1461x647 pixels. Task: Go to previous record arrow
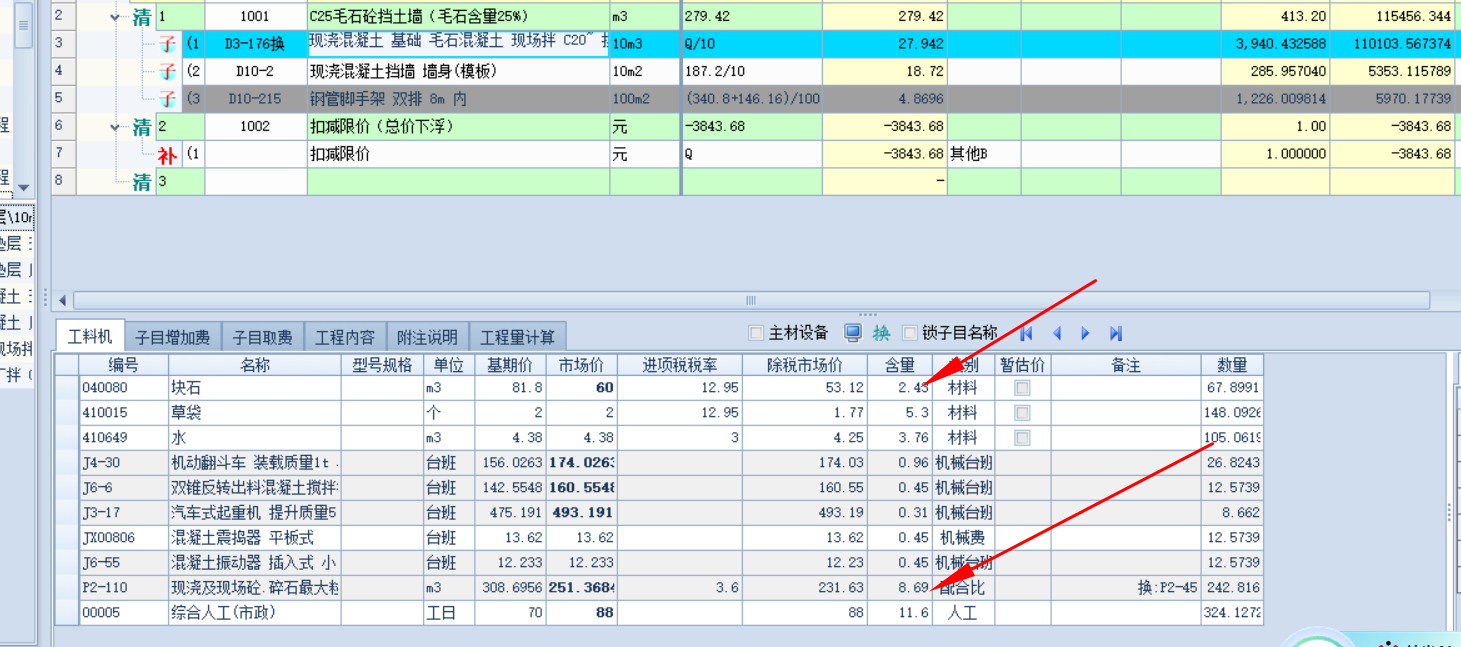click(x=1058, y=332)
